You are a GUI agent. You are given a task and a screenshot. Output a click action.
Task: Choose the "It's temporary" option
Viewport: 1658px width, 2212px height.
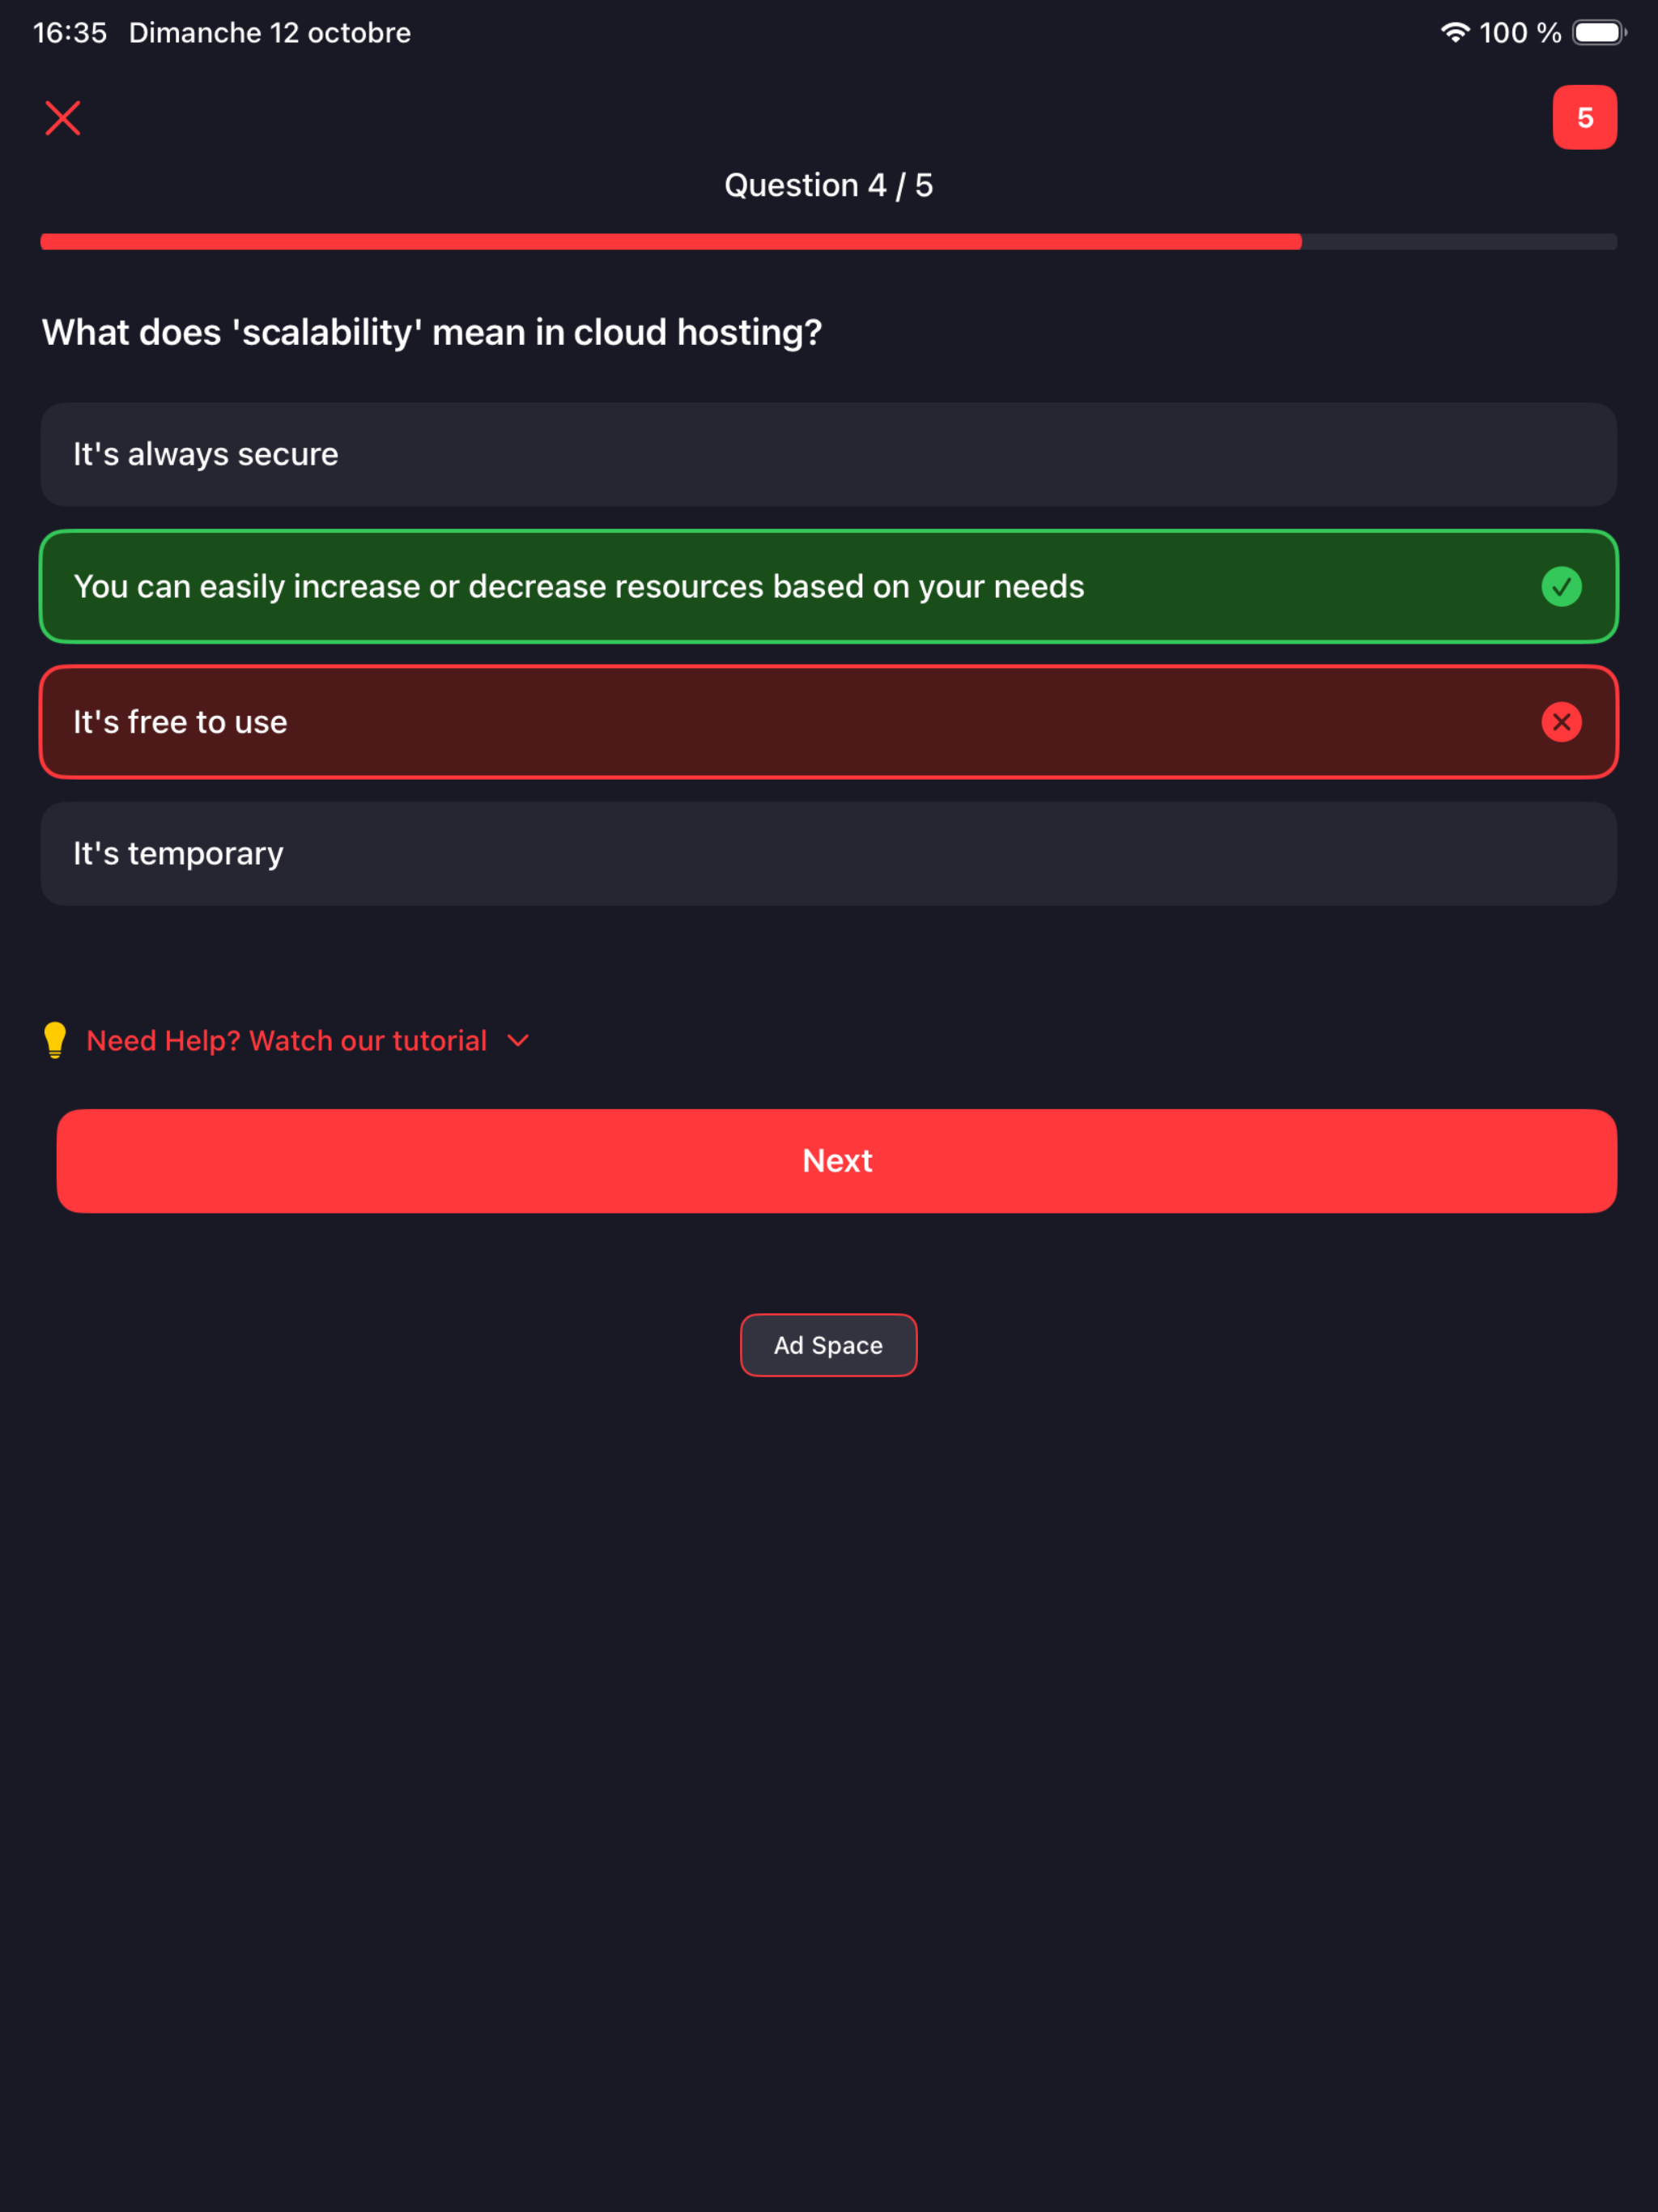tap(828, 854)
